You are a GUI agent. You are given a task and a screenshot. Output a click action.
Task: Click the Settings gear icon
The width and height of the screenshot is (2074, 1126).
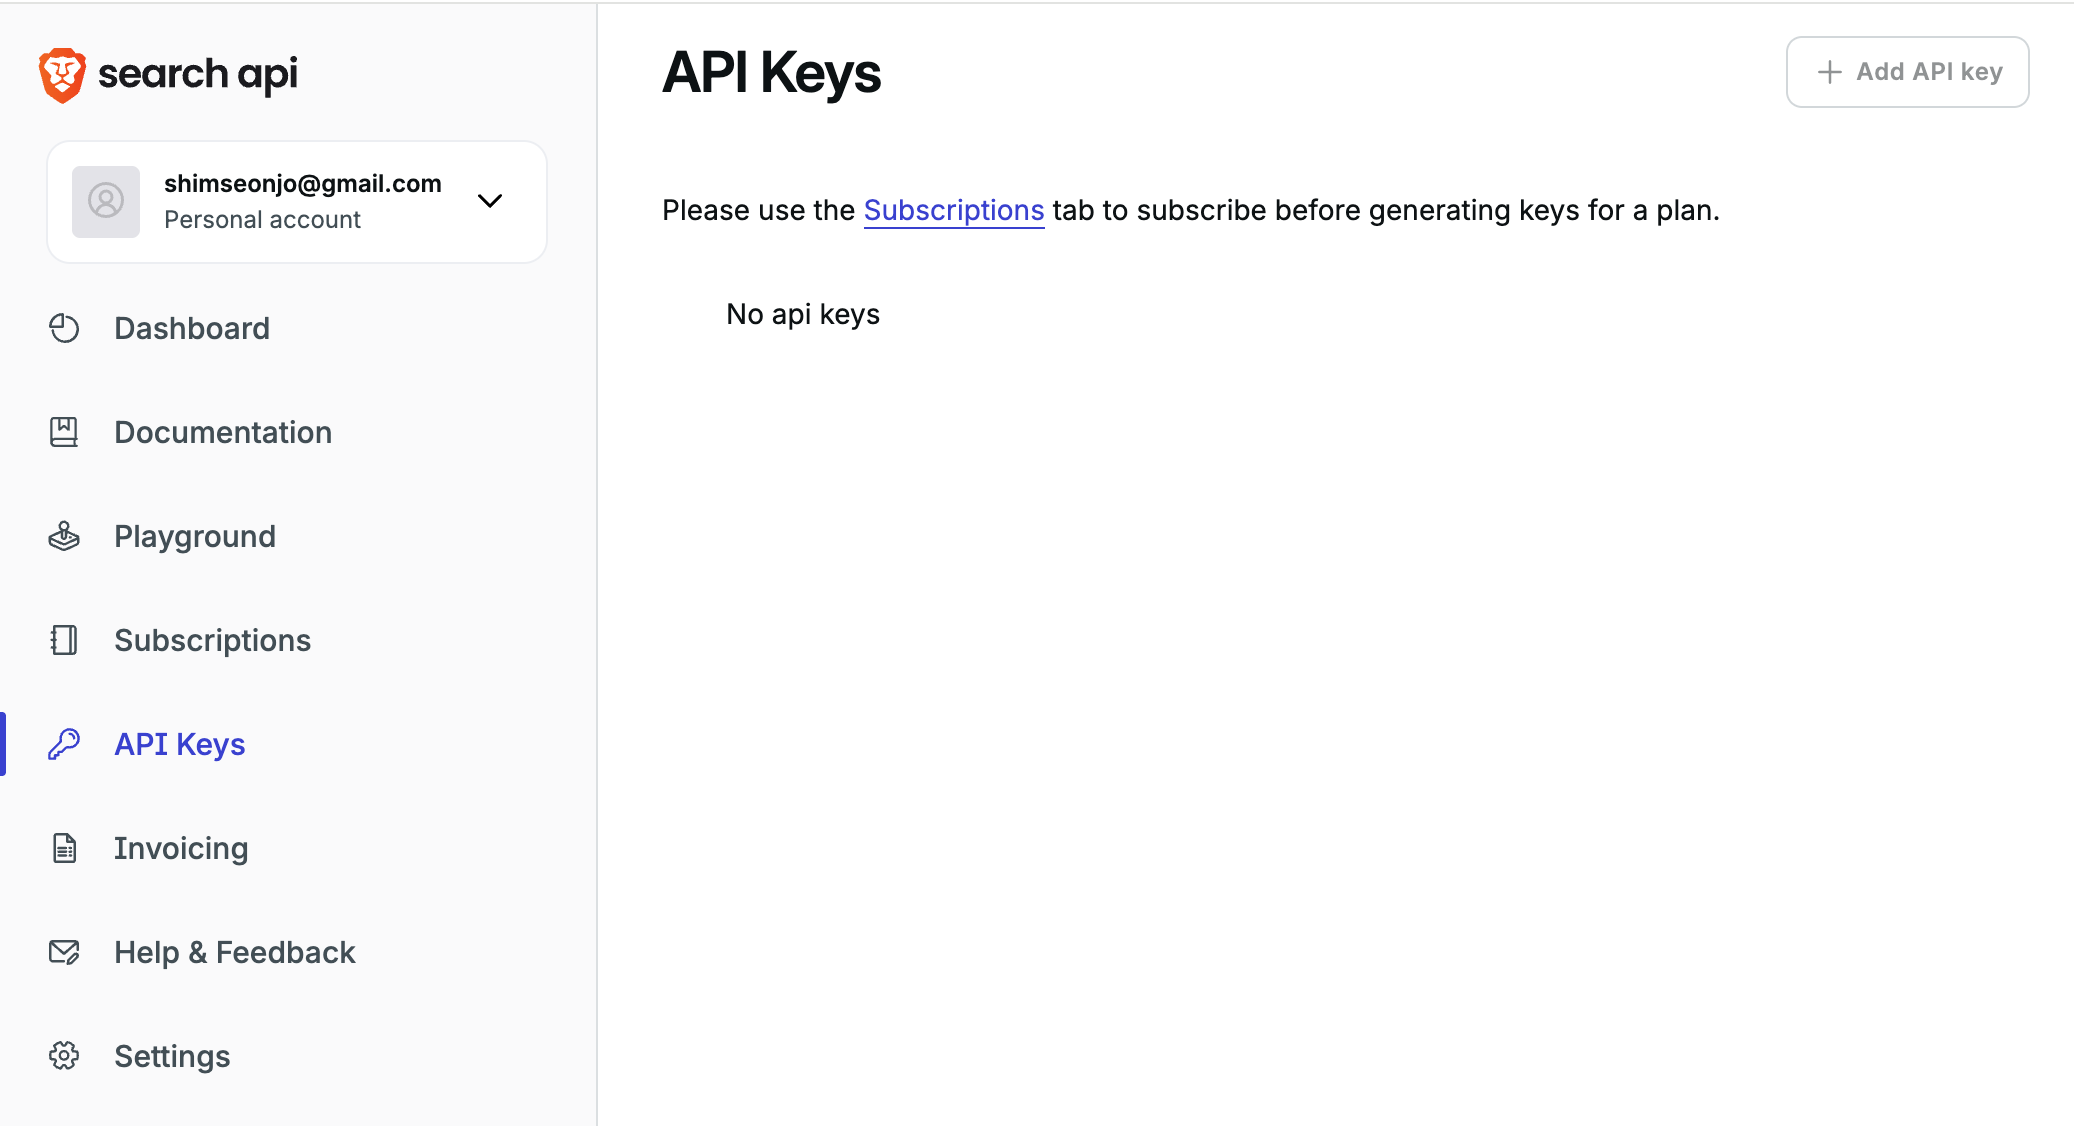[64, 1056]
